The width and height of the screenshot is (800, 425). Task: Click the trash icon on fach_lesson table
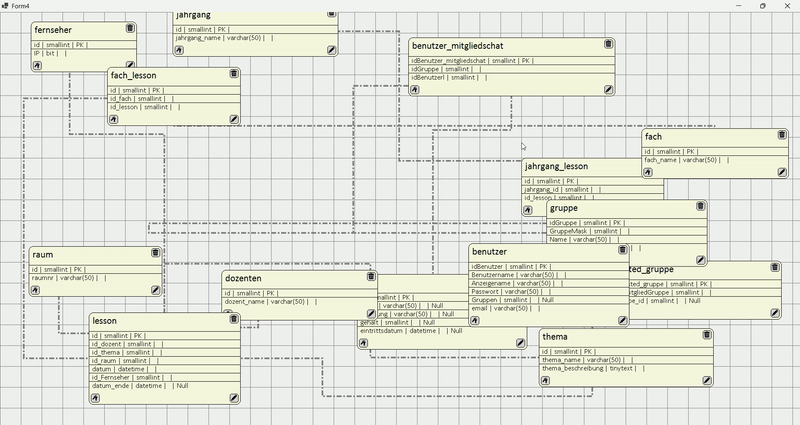(x=234, y=74)
